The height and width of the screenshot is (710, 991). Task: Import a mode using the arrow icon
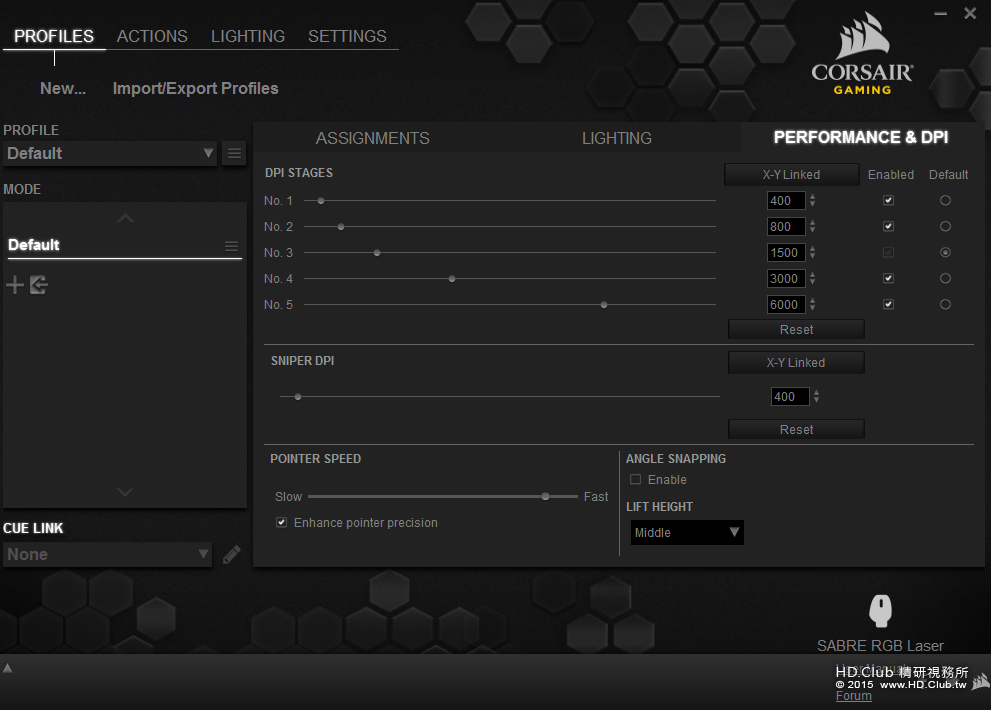[39, 285]
